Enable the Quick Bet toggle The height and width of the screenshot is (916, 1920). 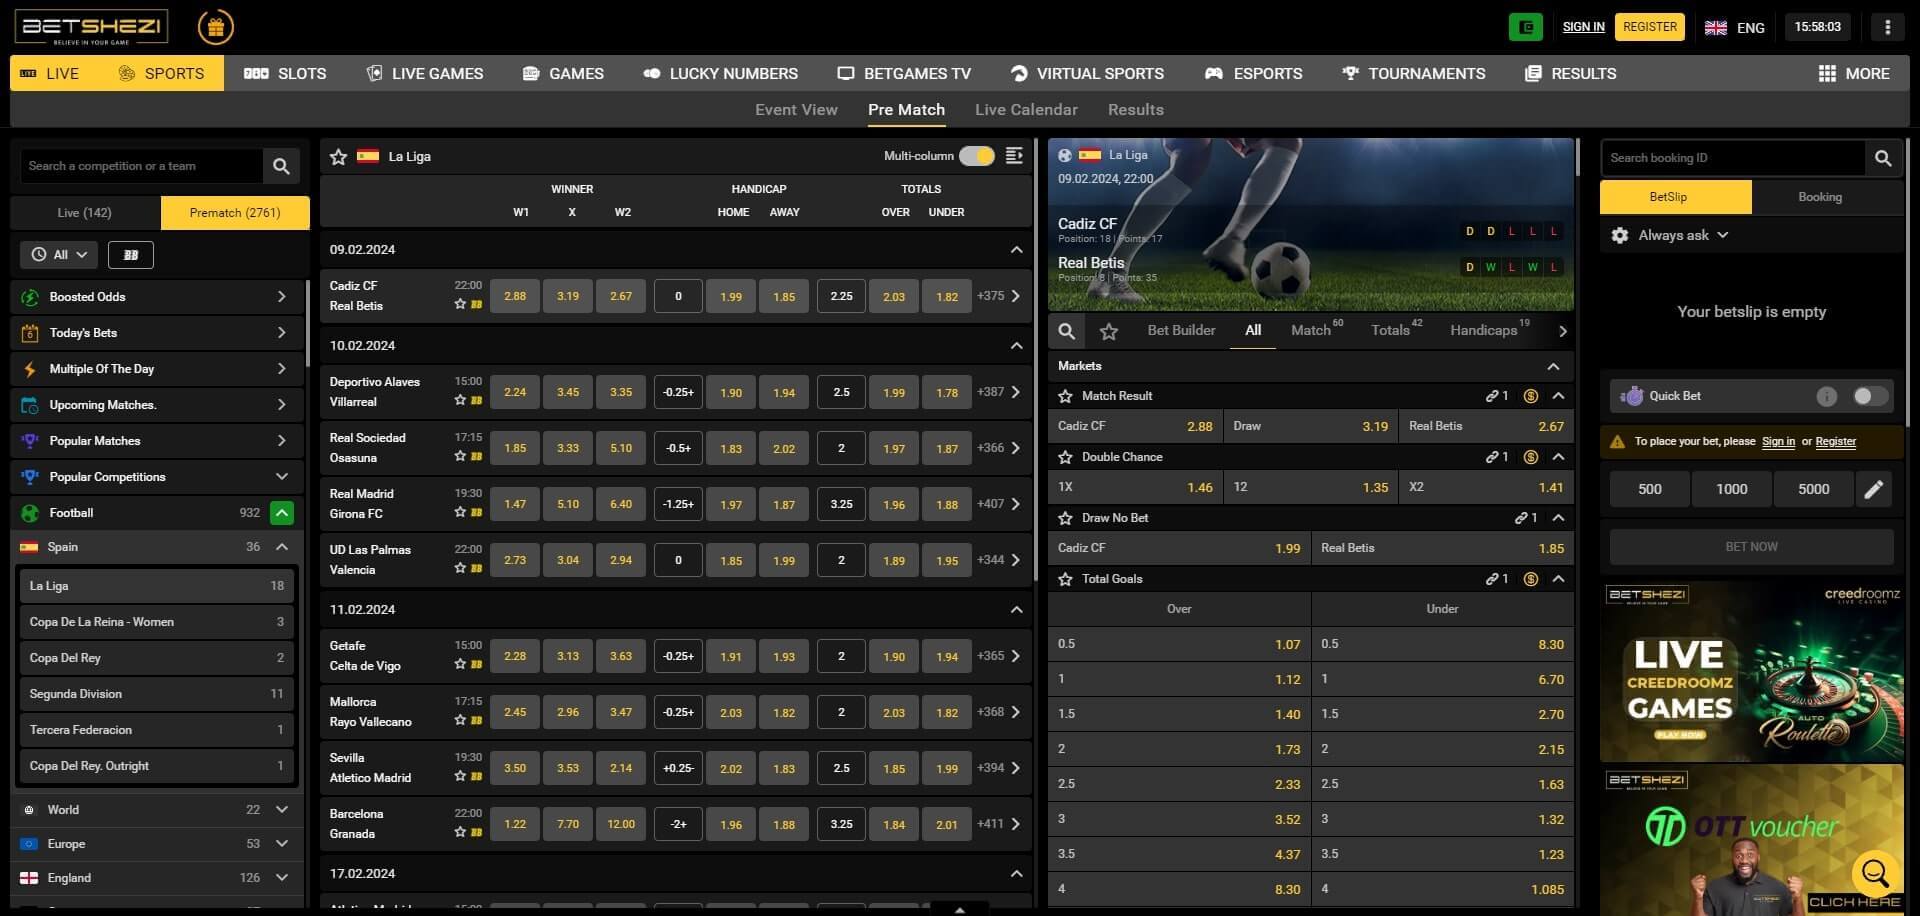click(x=1869, y=396)
